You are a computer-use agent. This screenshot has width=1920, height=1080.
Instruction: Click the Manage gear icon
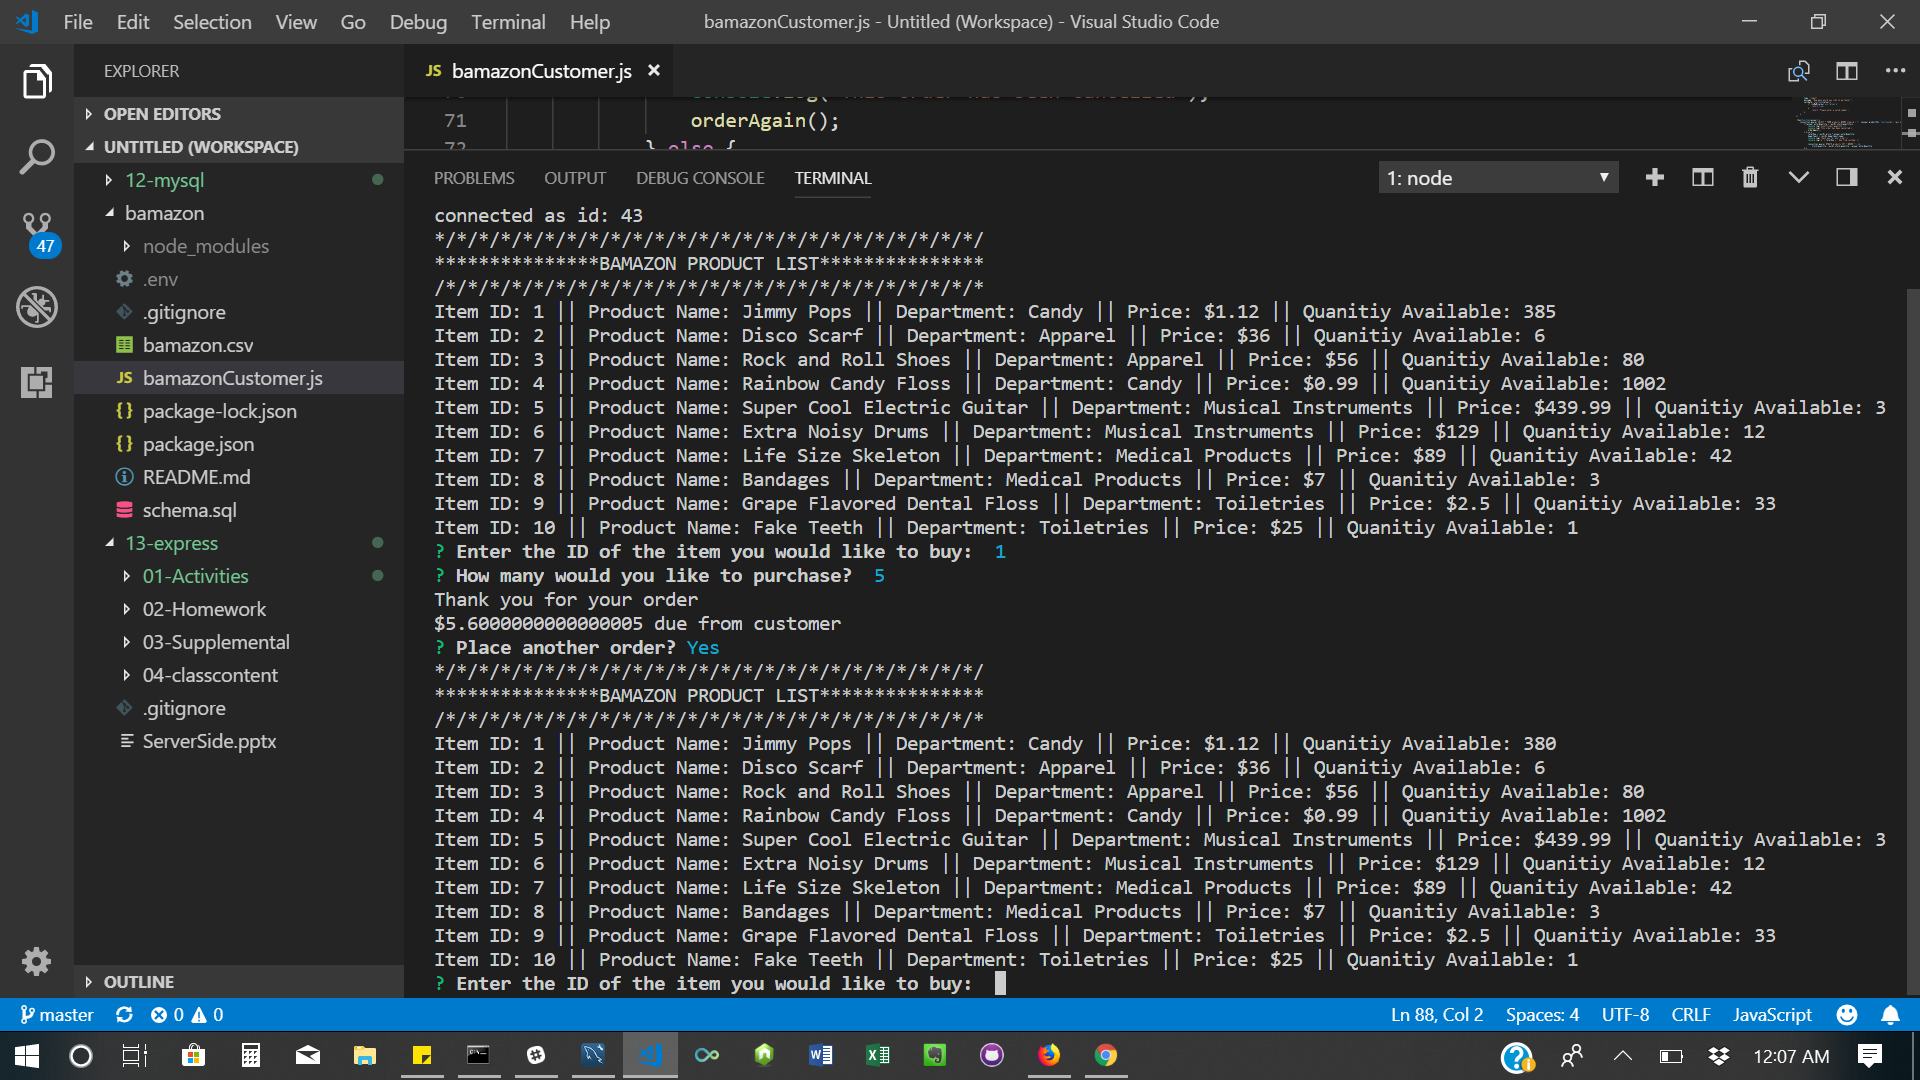click(37, 961)
